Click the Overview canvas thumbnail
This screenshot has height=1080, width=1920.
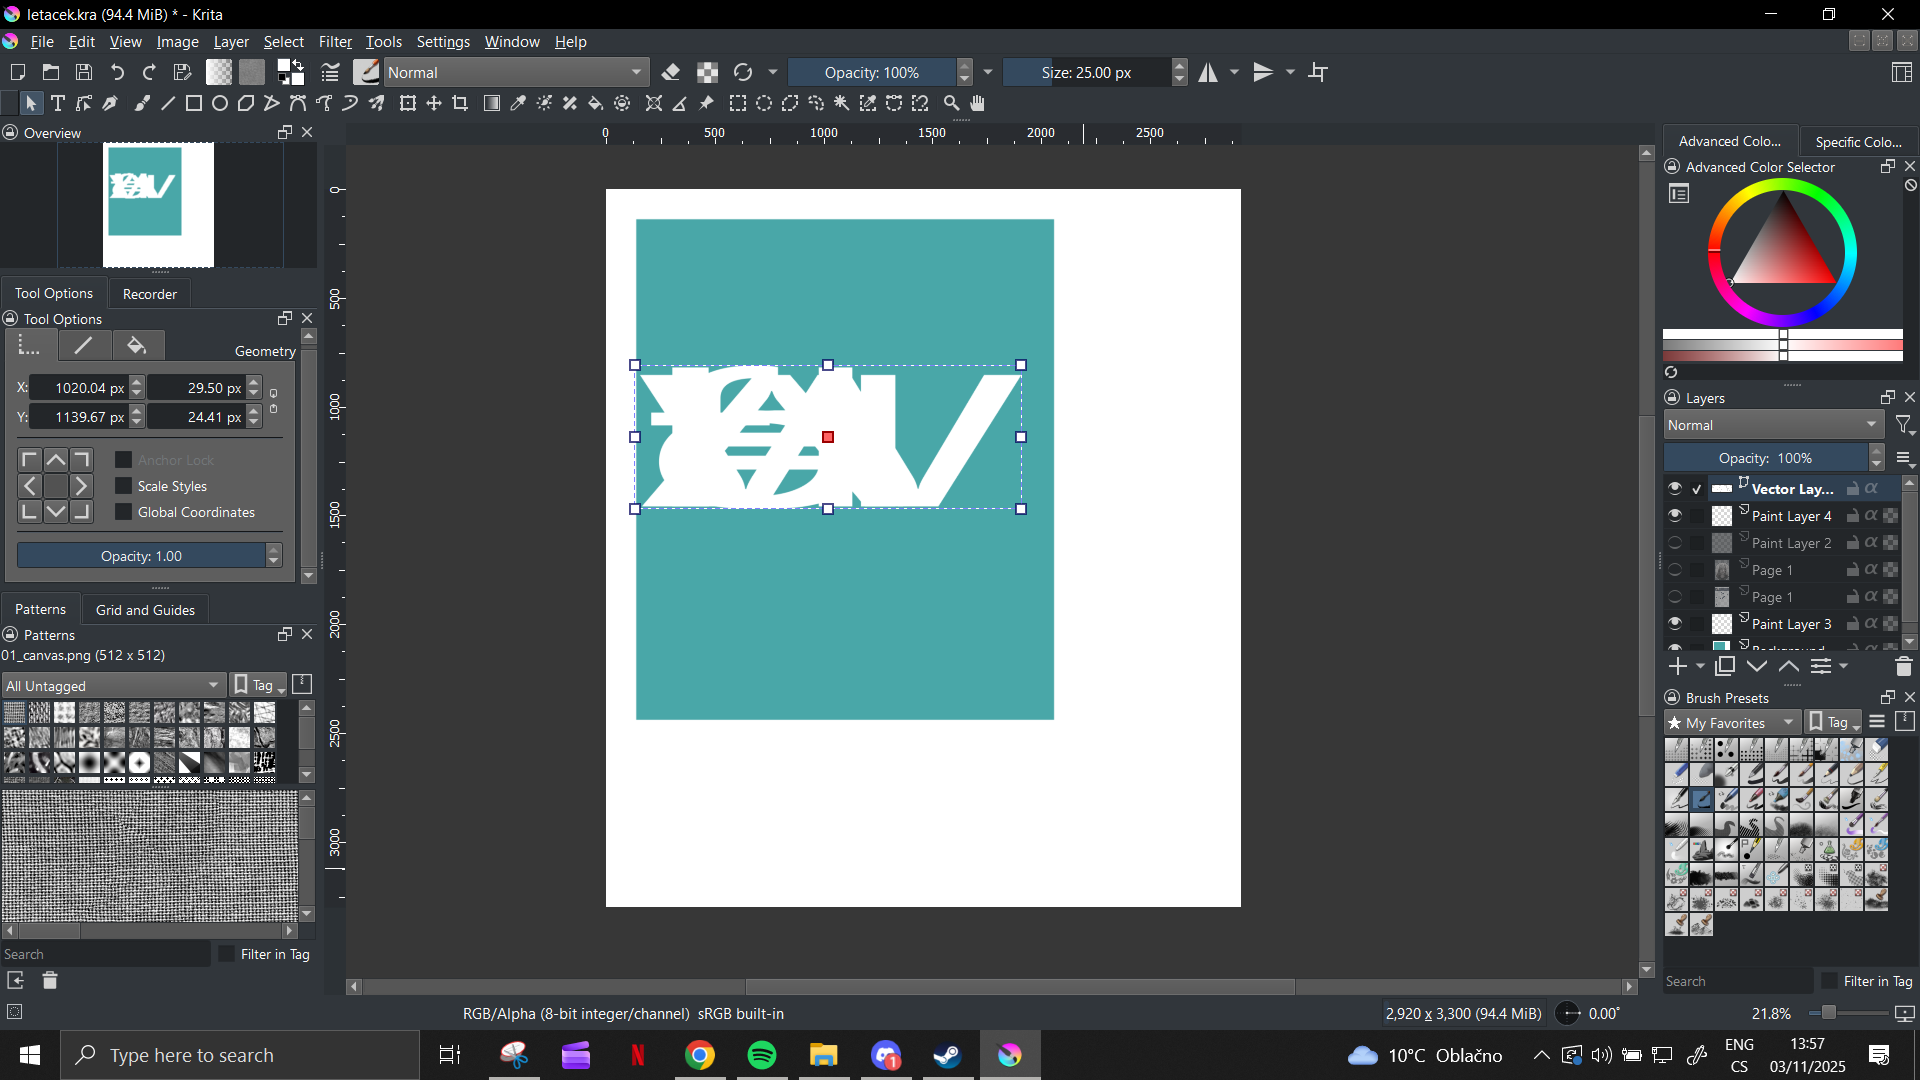159,205
